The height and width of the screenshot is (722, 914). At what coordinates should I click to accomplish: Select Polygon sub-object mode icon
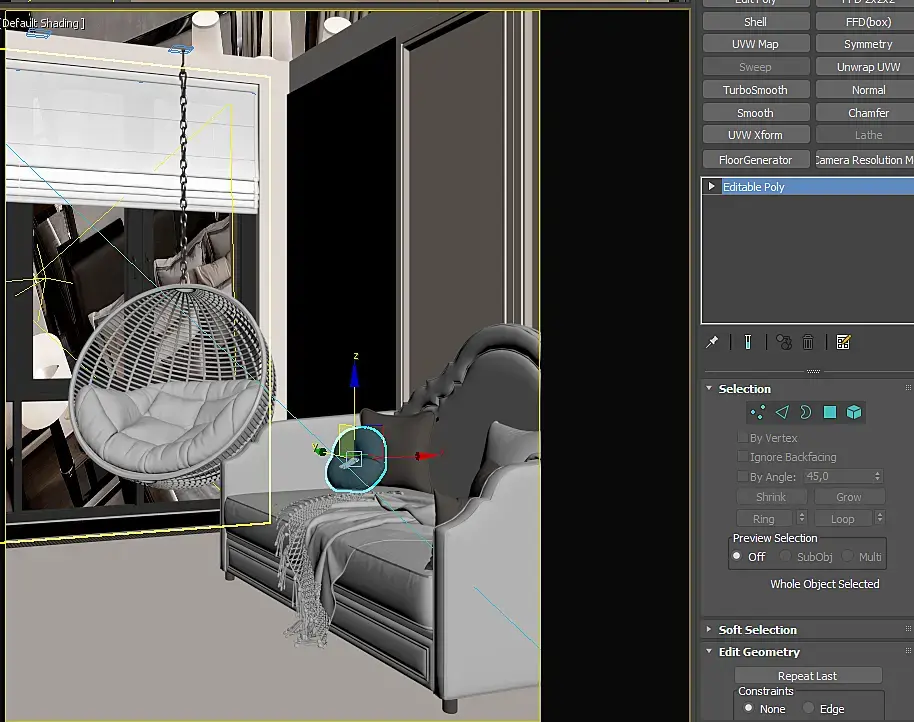tap(829, 413)
